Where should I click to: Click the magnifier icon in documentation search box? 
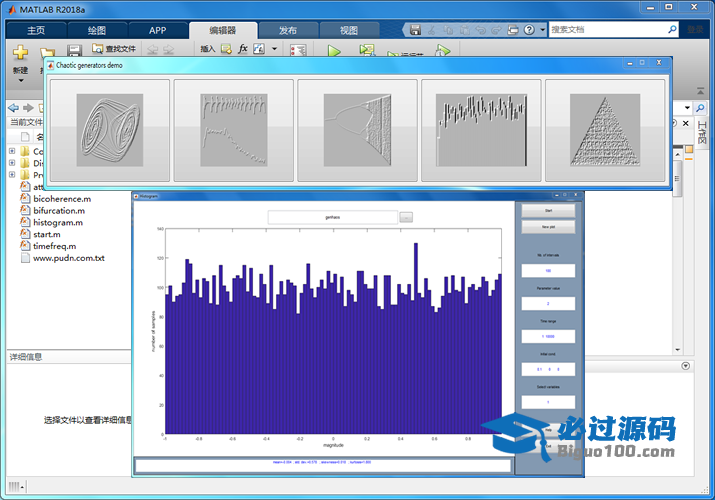coord(672,30)
